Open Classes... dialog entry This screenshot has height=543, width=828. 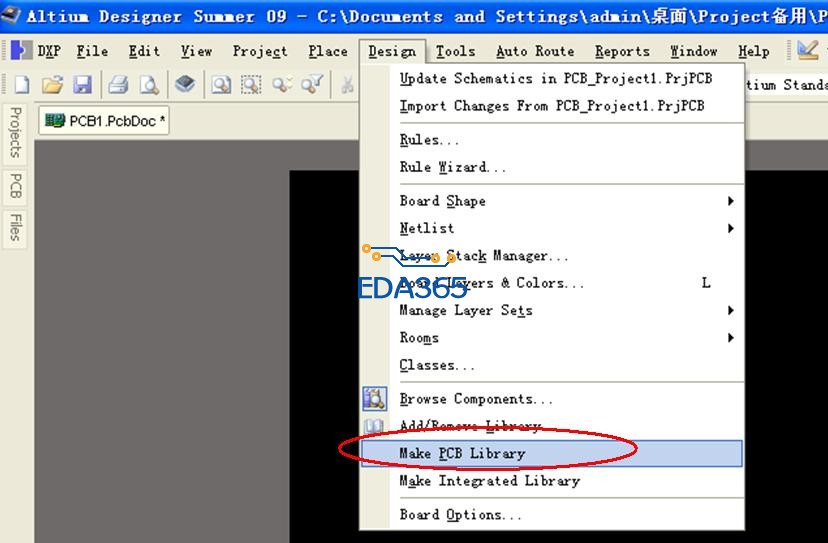pyautogui.click(x=552, y=365)
